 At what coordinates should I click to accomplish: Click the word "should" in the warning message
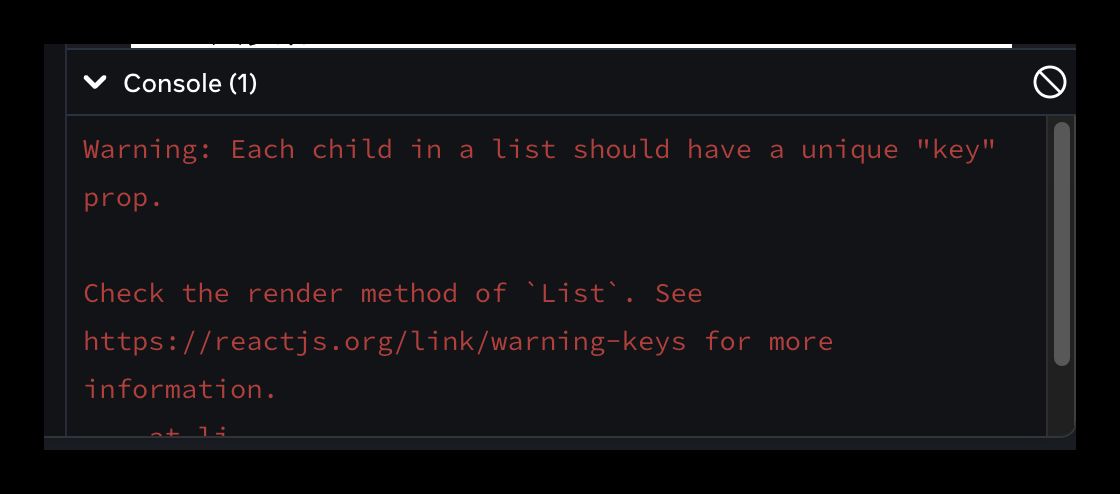pos(621,150)
